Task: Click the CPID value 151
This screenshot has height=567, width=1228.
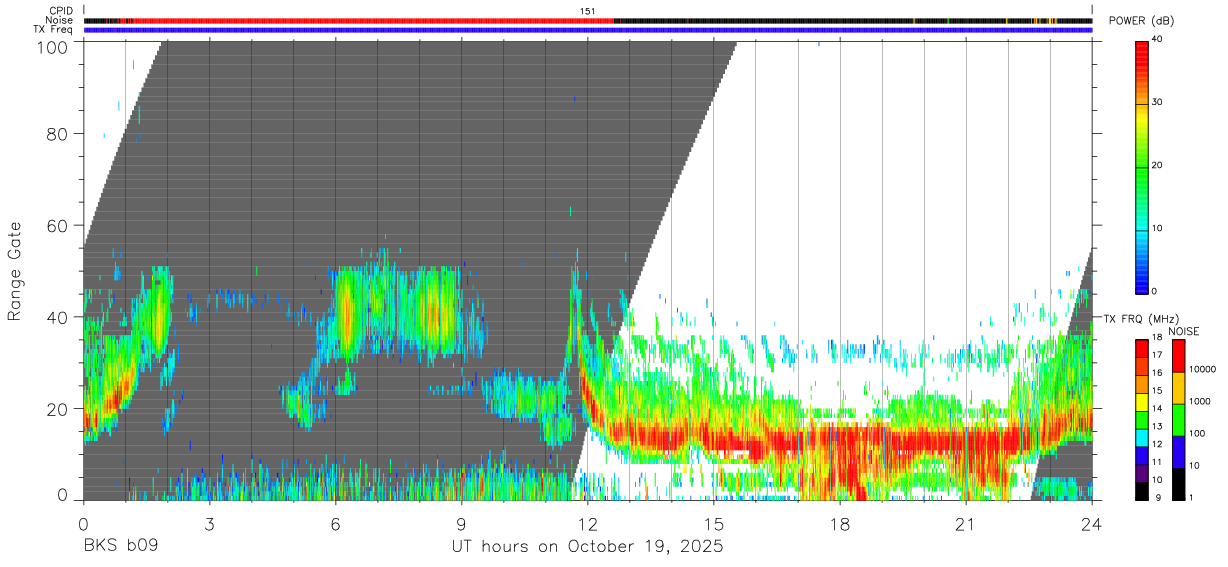Action: click(588, 11)
